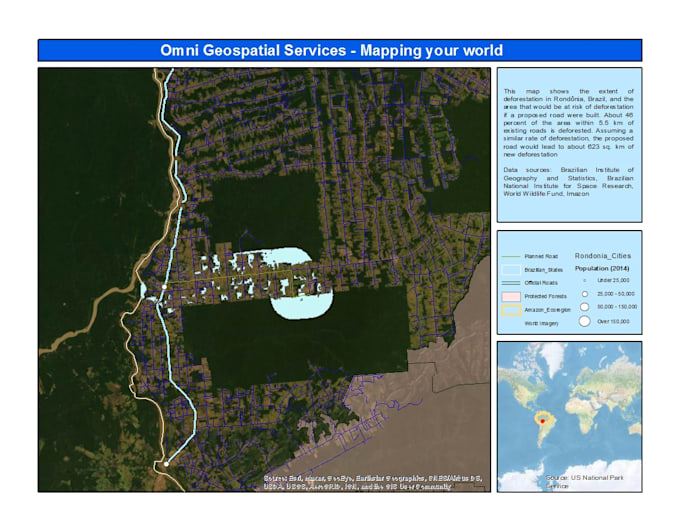Click the white city marker at the river's southern end
The image size is (680, 525).
point(166,464)
